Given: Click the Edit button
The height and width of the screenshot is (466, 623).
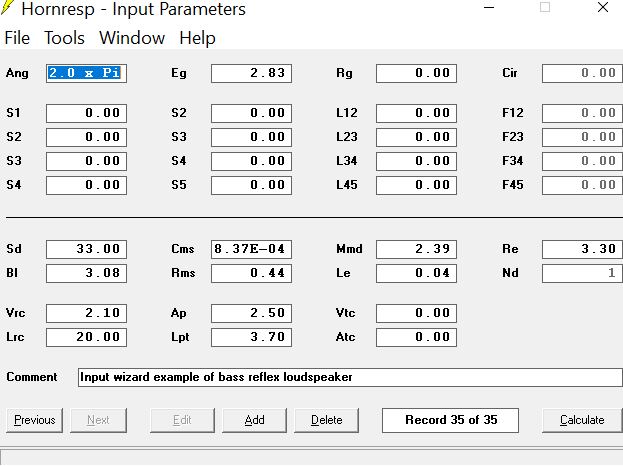Looking at the screenshot, I should coord(182,420).
